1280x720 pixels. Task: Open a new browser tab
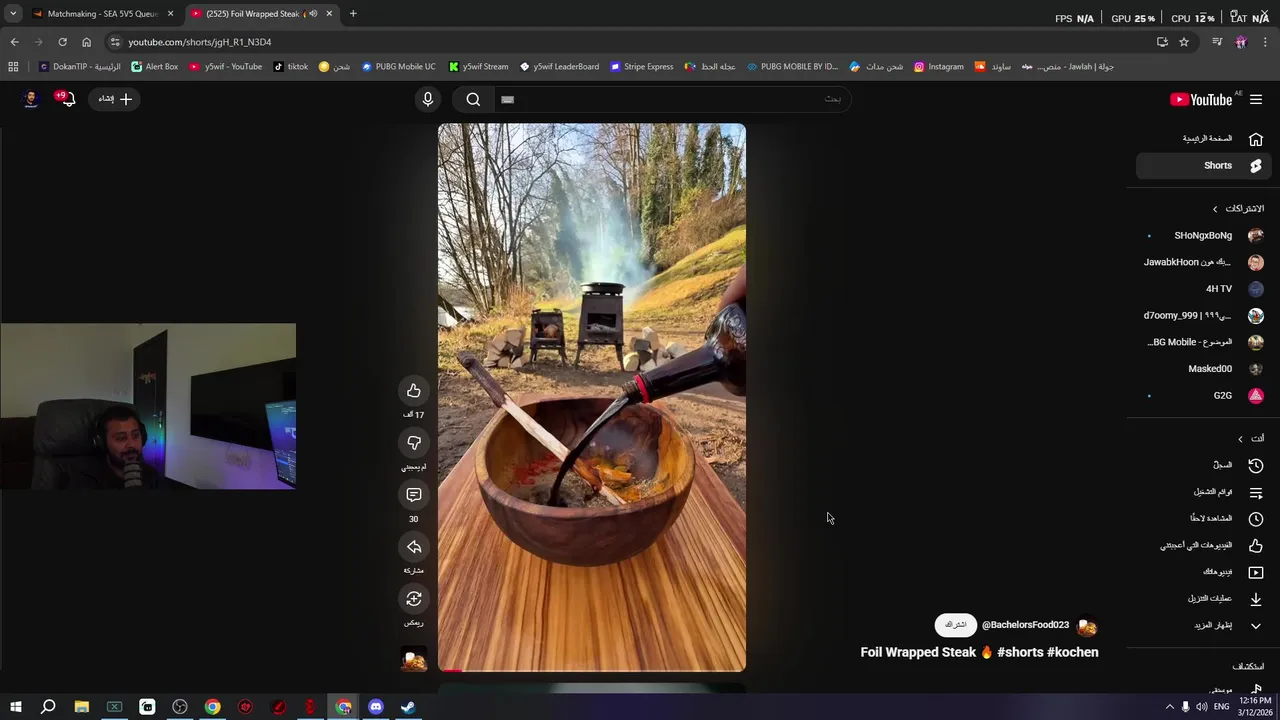click(353, 14)
